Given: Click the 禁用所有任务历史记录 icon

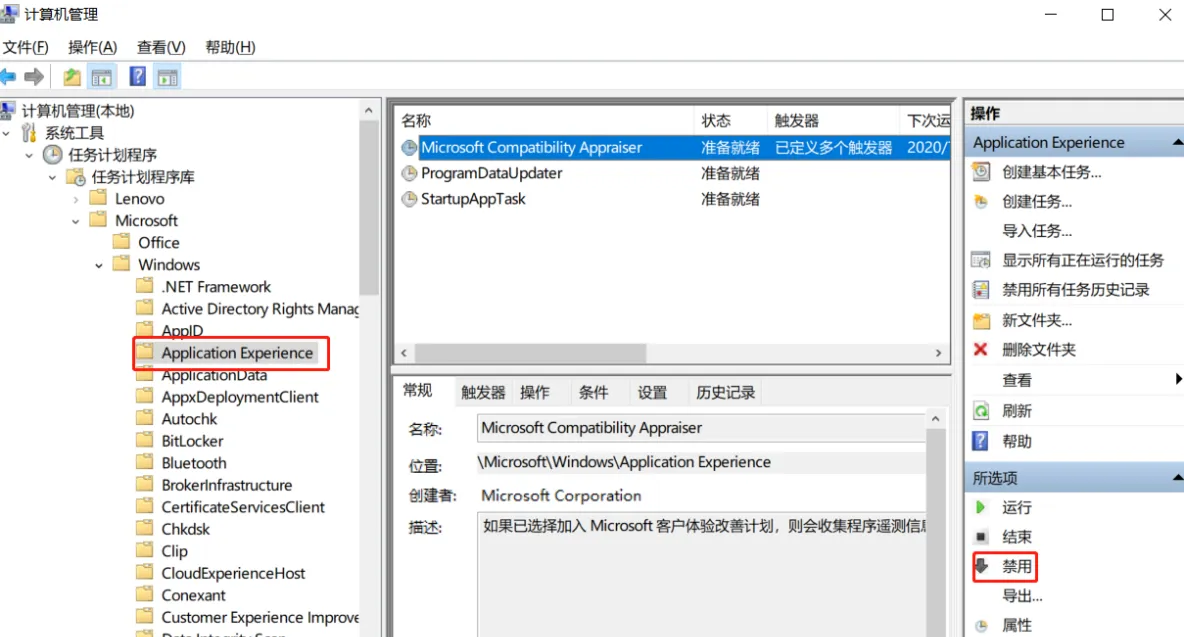Looking at the screenshot, I should (x=981, y=290).
